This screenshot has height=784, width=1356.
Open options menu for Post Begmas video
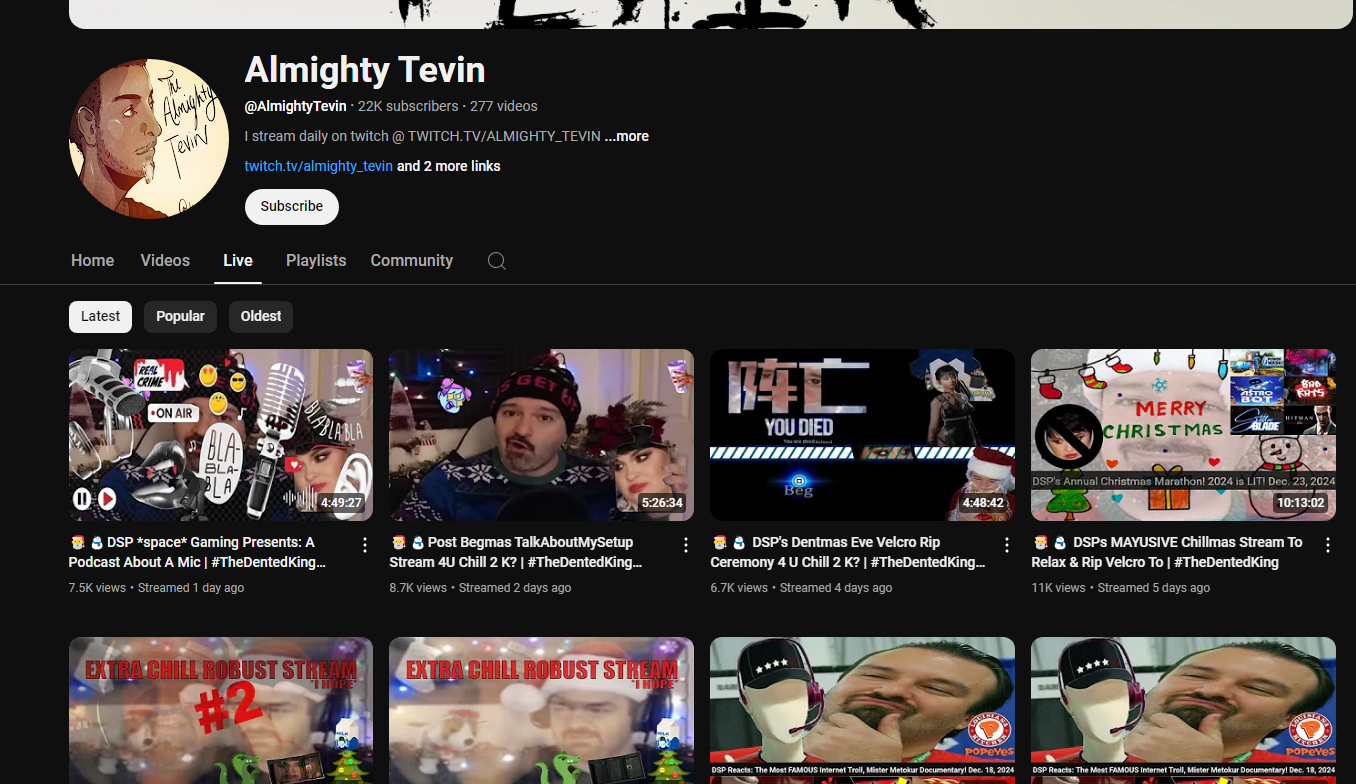[686, 545]
